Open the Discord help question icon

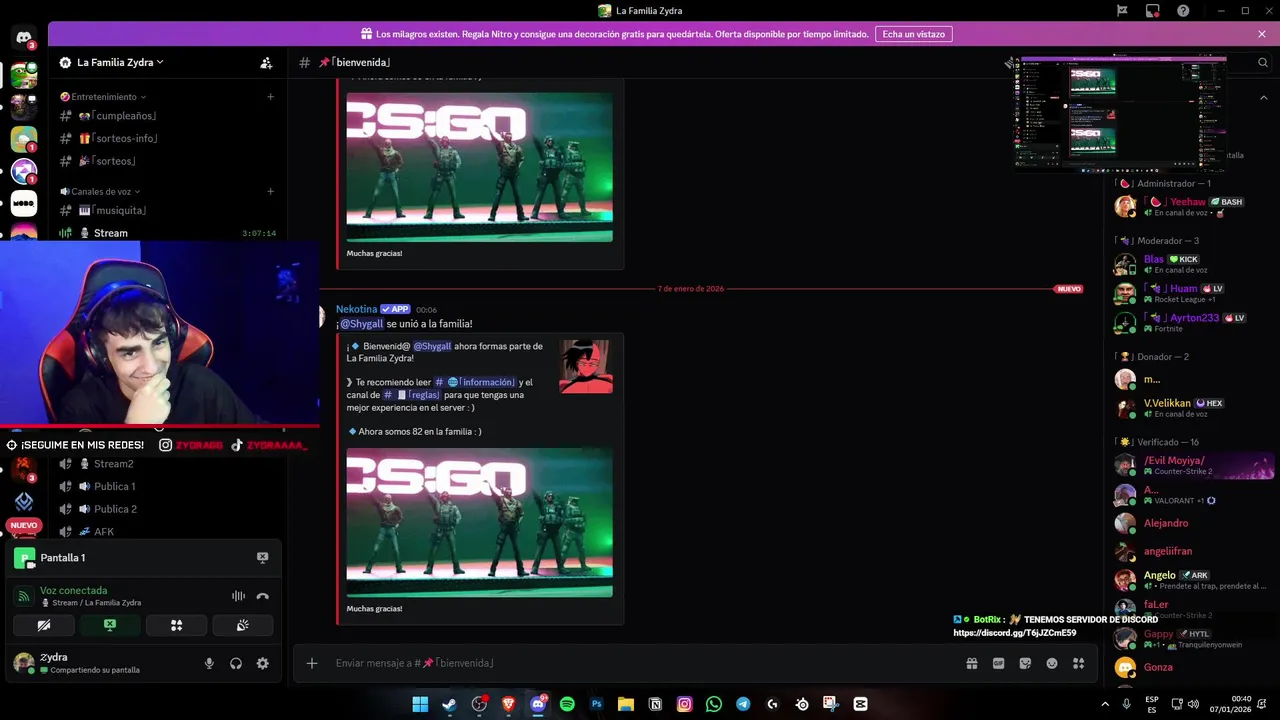point(1183,11)
